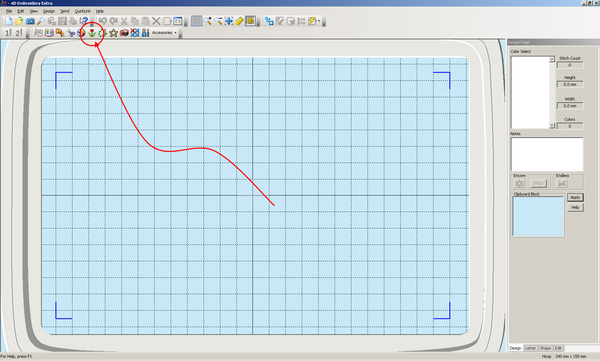This screenshot has width=600, height=361.
Task: Click inside the Notes text box
Action: coord(547,154)
